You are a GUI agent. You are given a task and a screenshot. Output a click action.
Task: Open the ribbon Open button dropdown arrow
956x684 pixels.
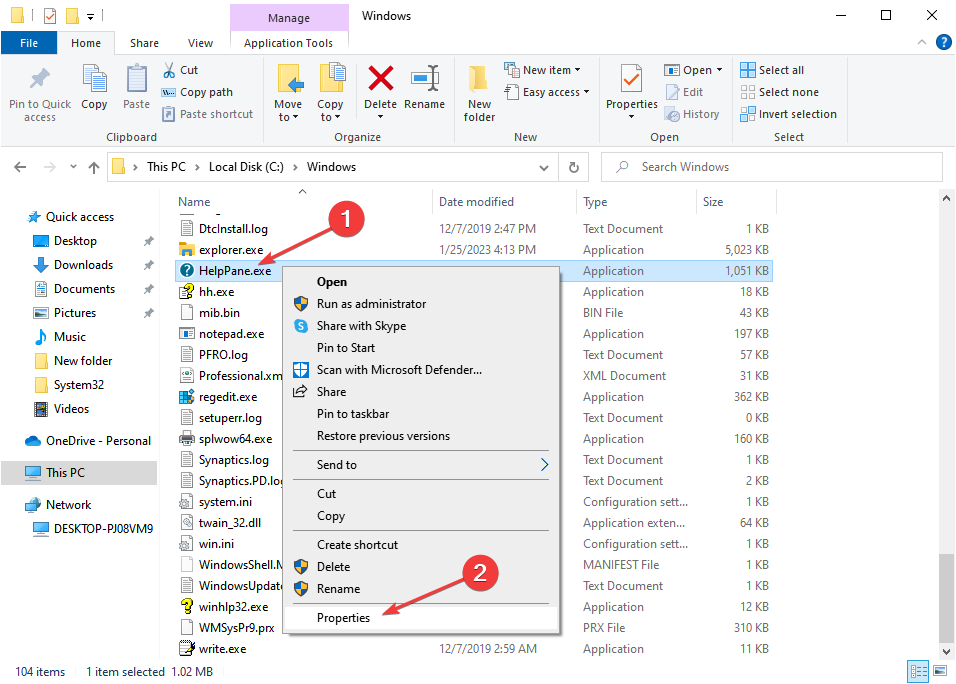click(719, 70)
